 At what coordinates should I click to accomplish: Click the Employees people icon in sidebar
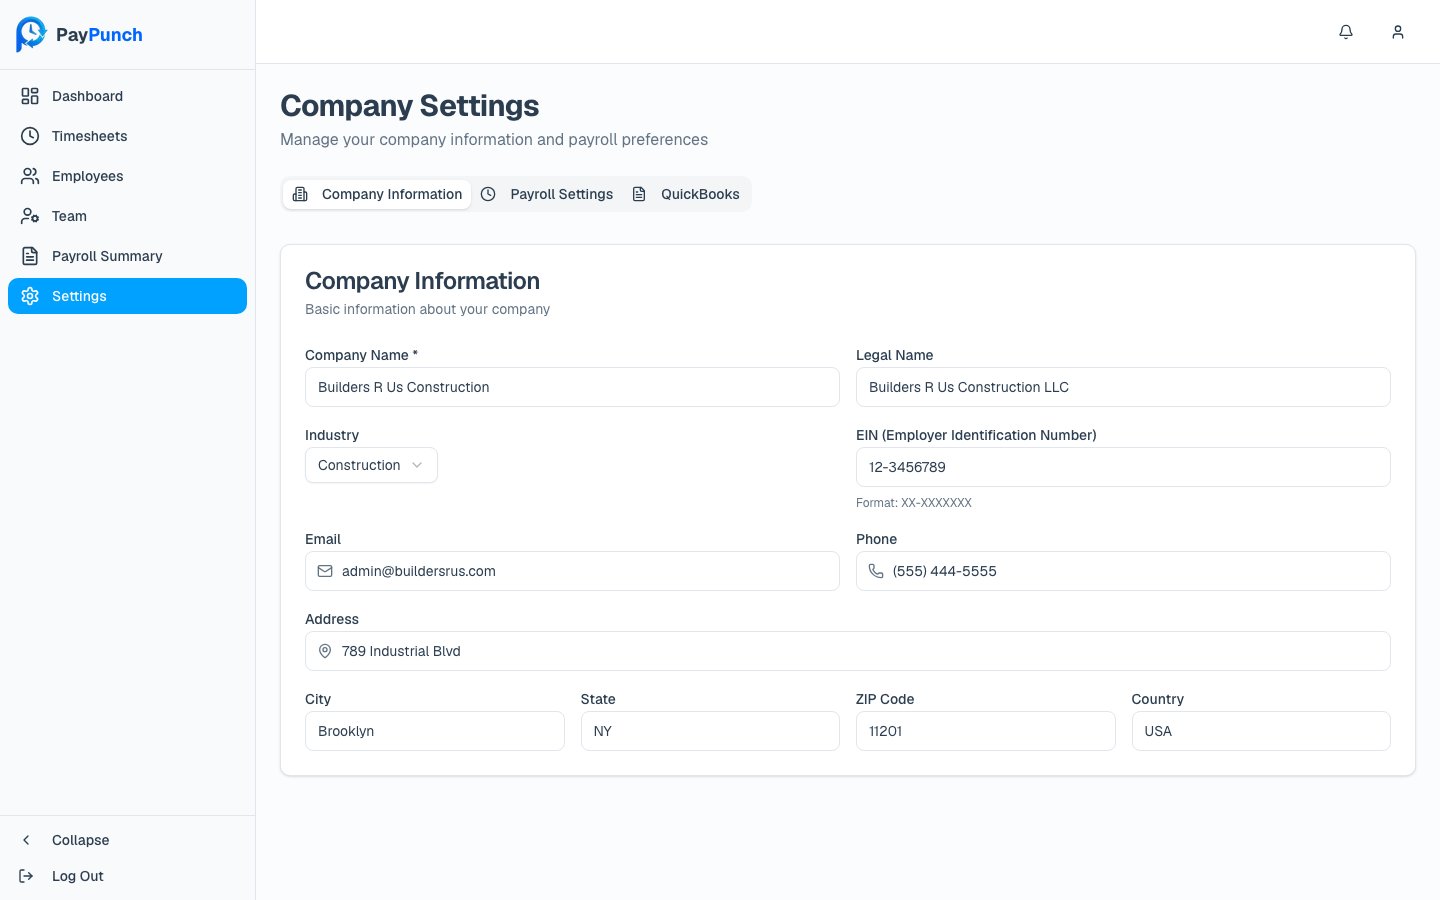(30, 176)
